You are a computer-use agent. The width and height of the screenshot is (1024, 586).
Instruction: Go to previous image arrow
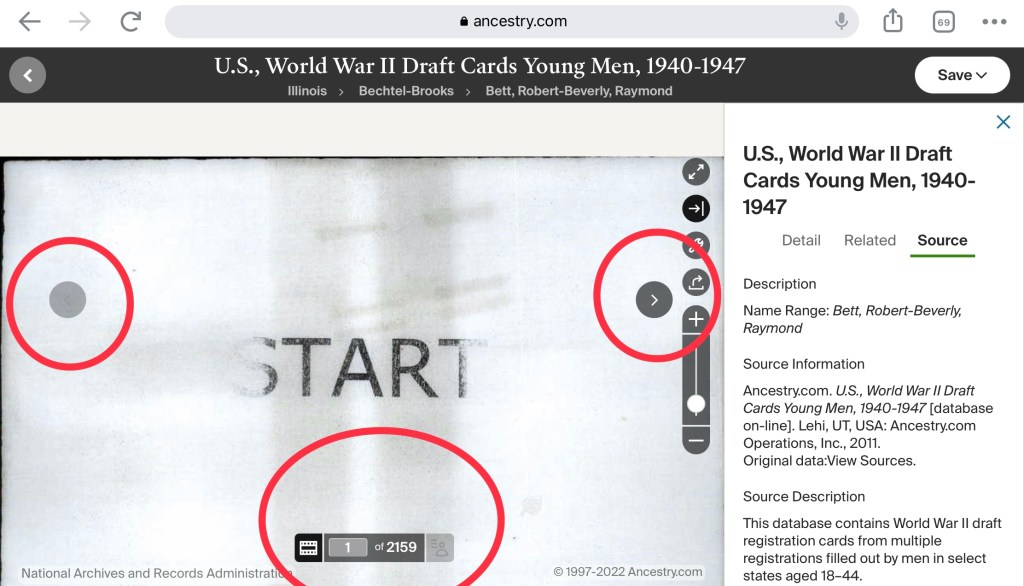pos(68,300)
